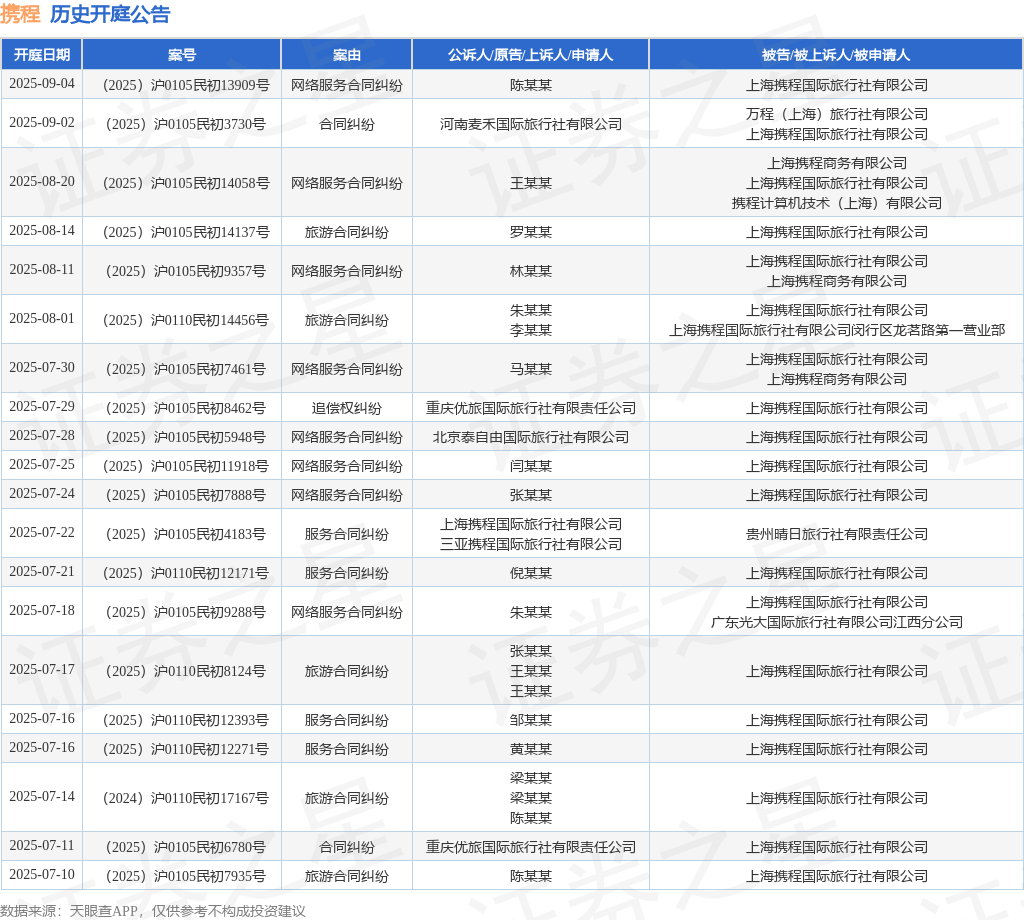Click the 追偿权纠纷 case cause

click(347, 408)
